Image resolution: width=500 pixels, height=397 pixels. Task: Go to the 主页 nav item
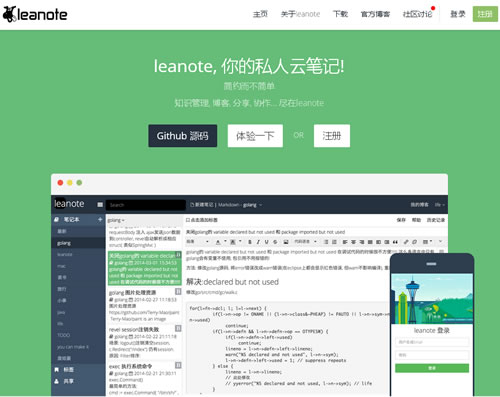260,14
